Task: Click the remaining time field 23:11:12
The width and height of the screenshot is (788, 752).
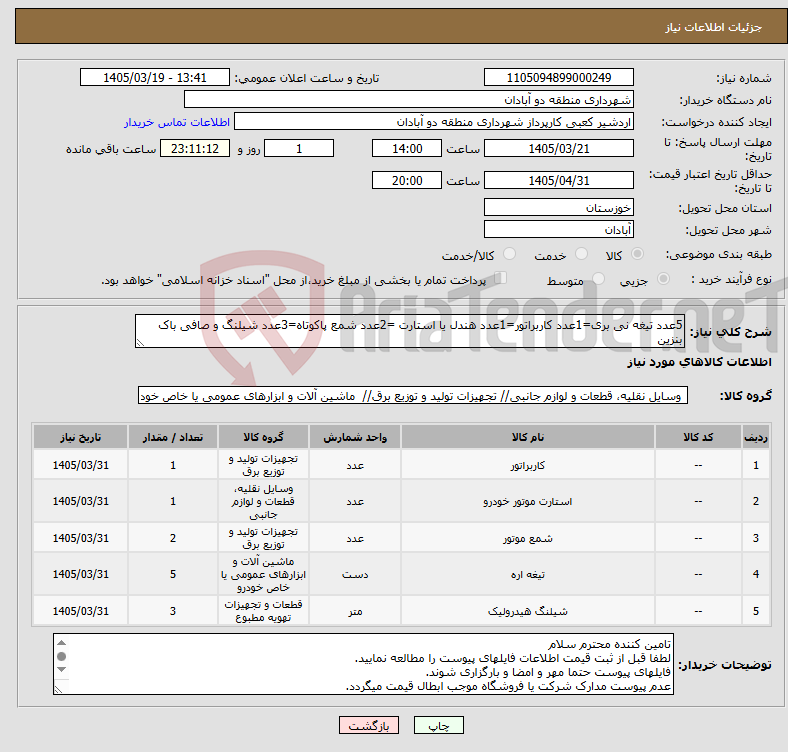Action: point(195,148)
